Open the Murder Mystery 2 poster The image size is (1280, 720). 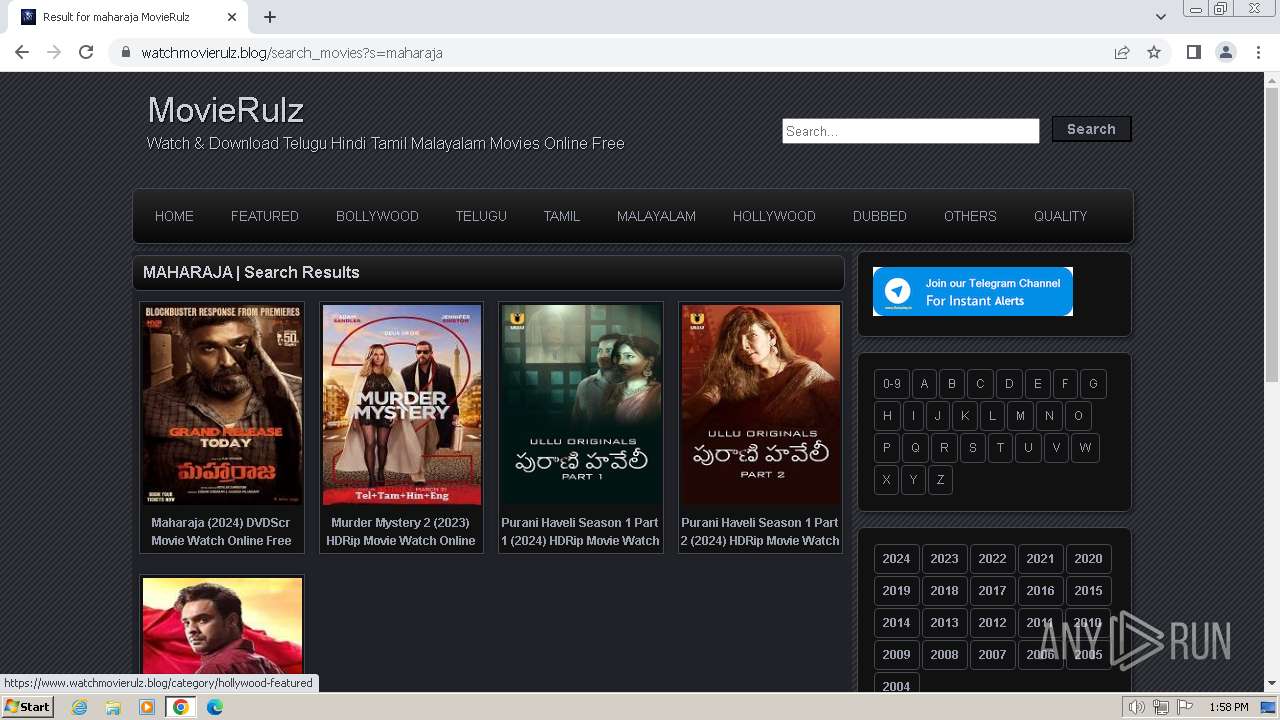pyautogui.click(x=401, y=404)
